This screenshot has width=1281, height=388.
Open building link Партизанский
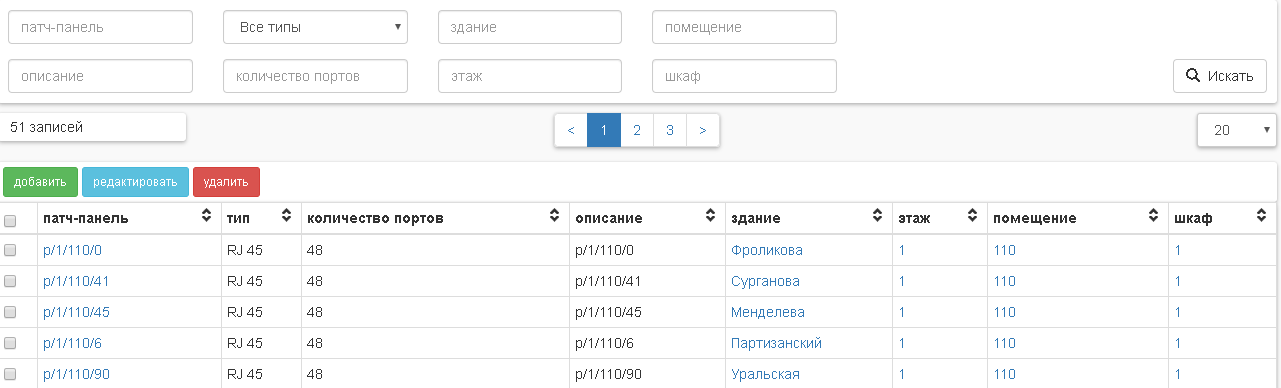point(777,343)
